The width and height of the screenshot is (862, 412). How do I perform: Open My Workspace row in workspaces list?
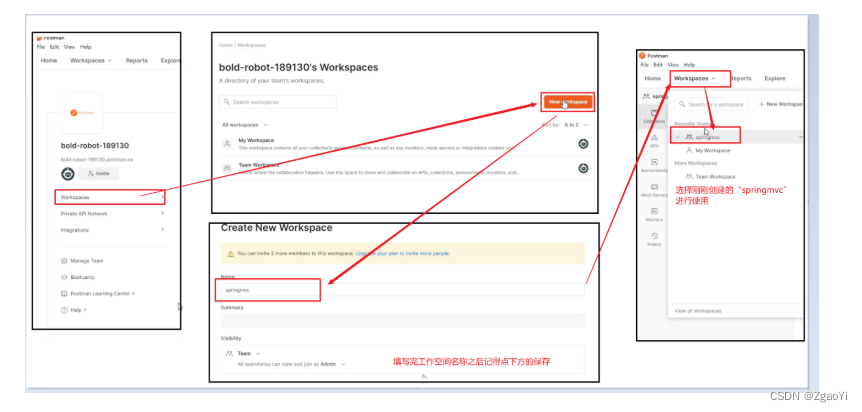404,144
